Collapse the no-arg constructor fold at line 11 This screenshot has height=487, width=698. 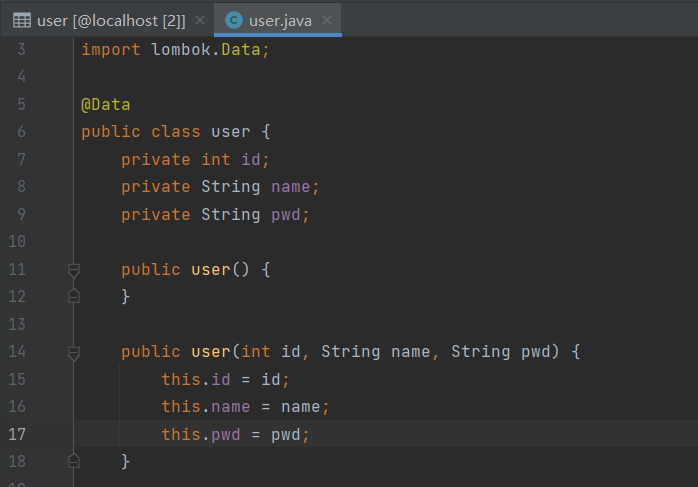coord(74,270)
